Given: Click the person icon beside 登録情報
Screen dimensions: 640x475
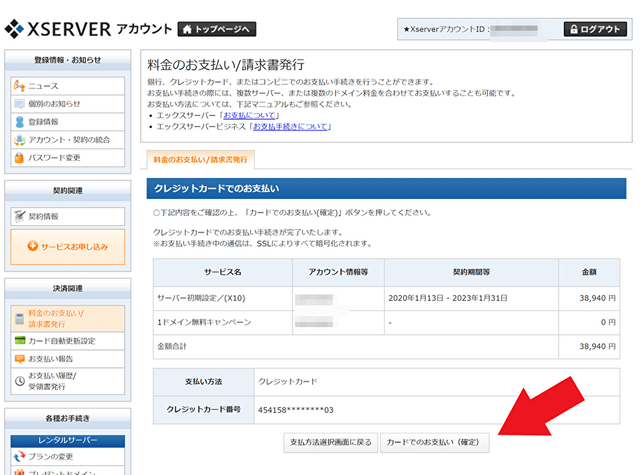Looking at the screenshot, I should (19, 122).
